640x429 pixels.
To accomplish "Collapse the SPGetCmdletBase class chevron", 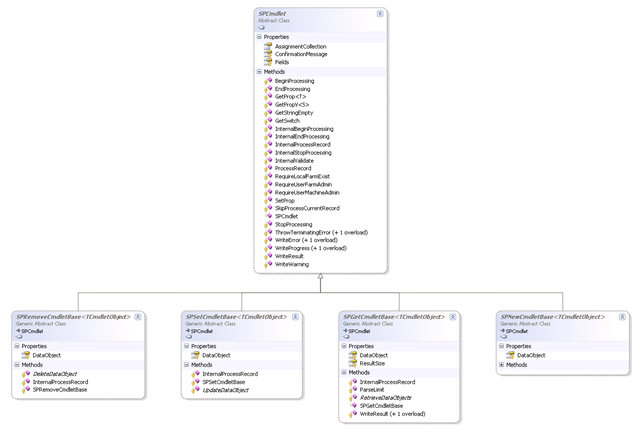I will pyautogui.click(x=453, y=317).
